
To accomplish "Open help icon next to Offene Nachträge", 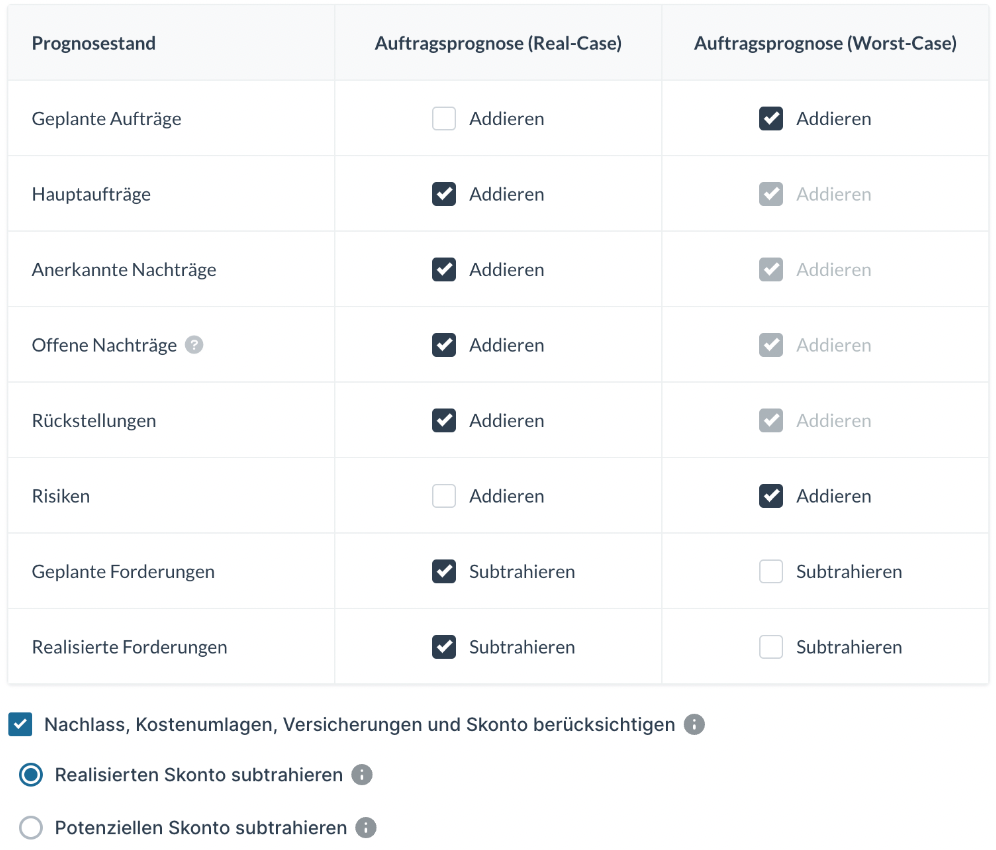I will tap(194, 345).
